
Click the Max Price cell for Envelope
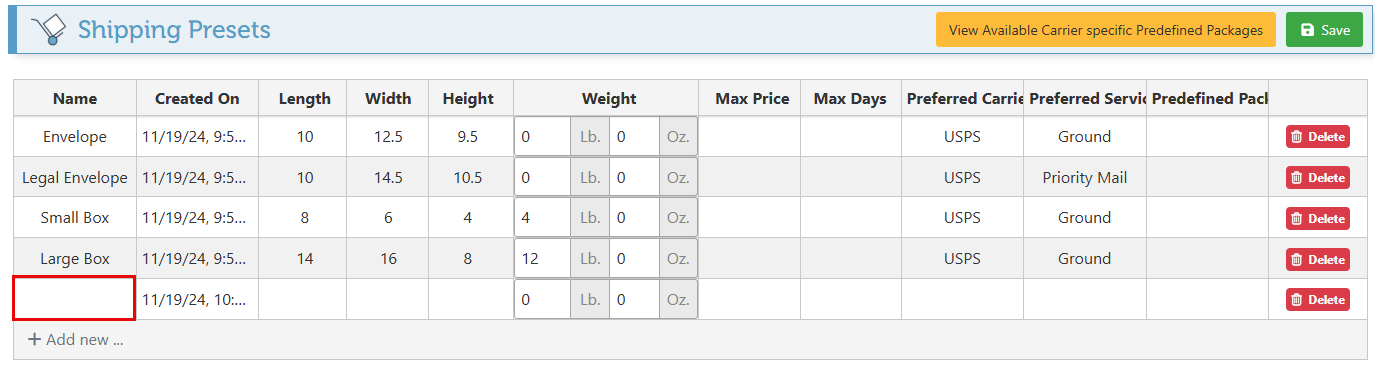point(752,136)
